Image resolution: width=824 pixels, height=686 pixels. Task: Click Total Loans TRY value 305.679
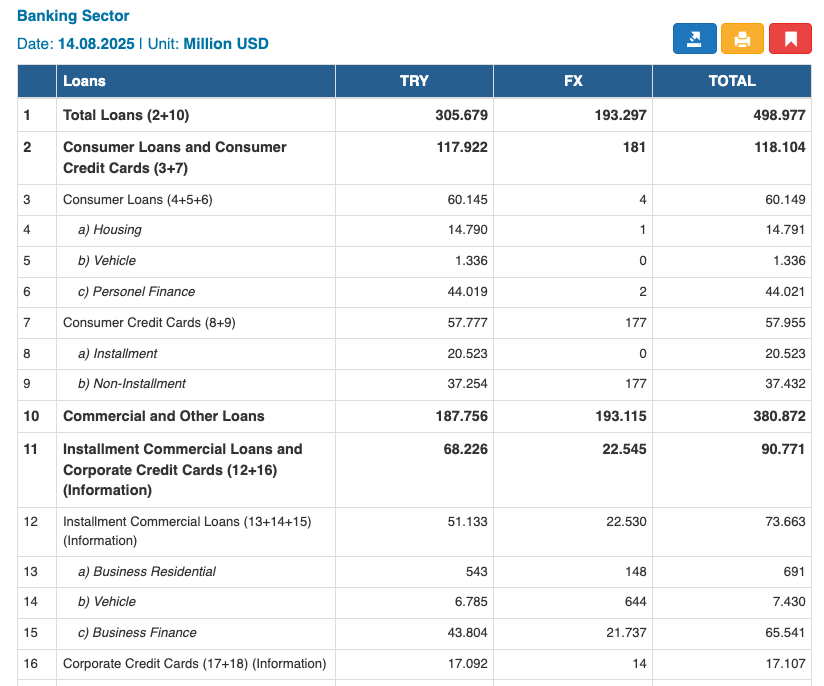pyautogui.click(x=461, y=115)
